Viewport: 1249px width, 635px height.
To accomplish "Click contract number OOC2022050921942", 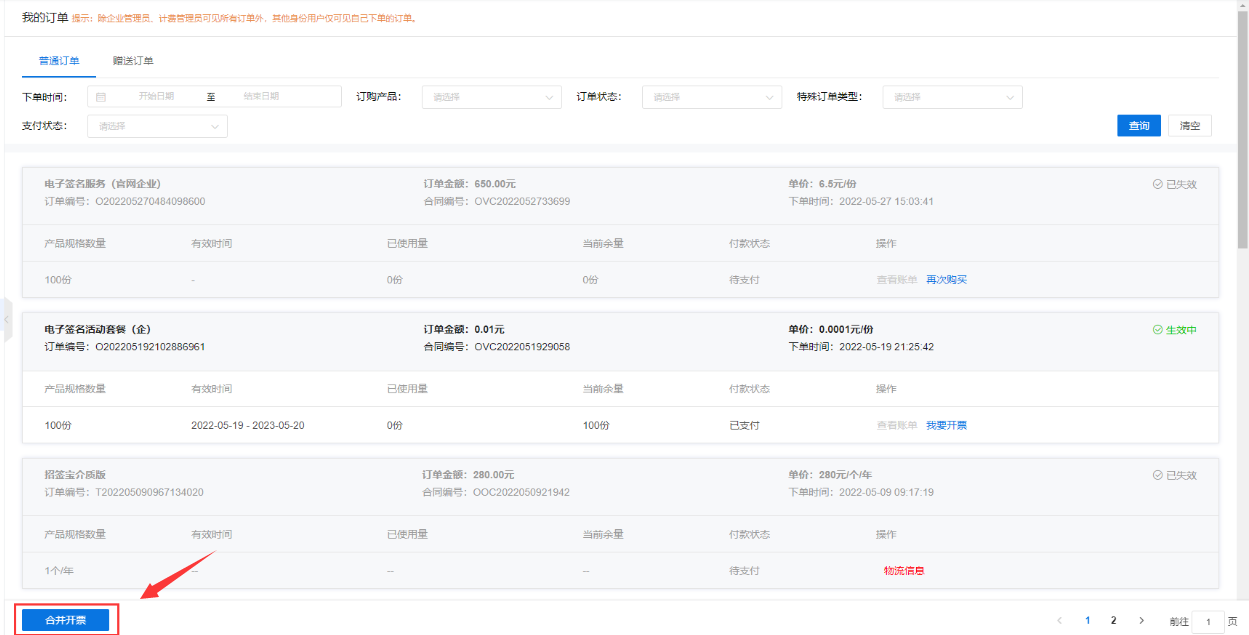I will (x=522, y=492).
